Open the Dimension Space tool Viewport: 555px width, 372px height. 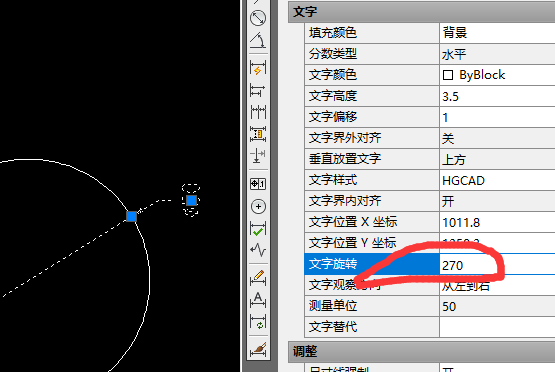tap(258, 134)
